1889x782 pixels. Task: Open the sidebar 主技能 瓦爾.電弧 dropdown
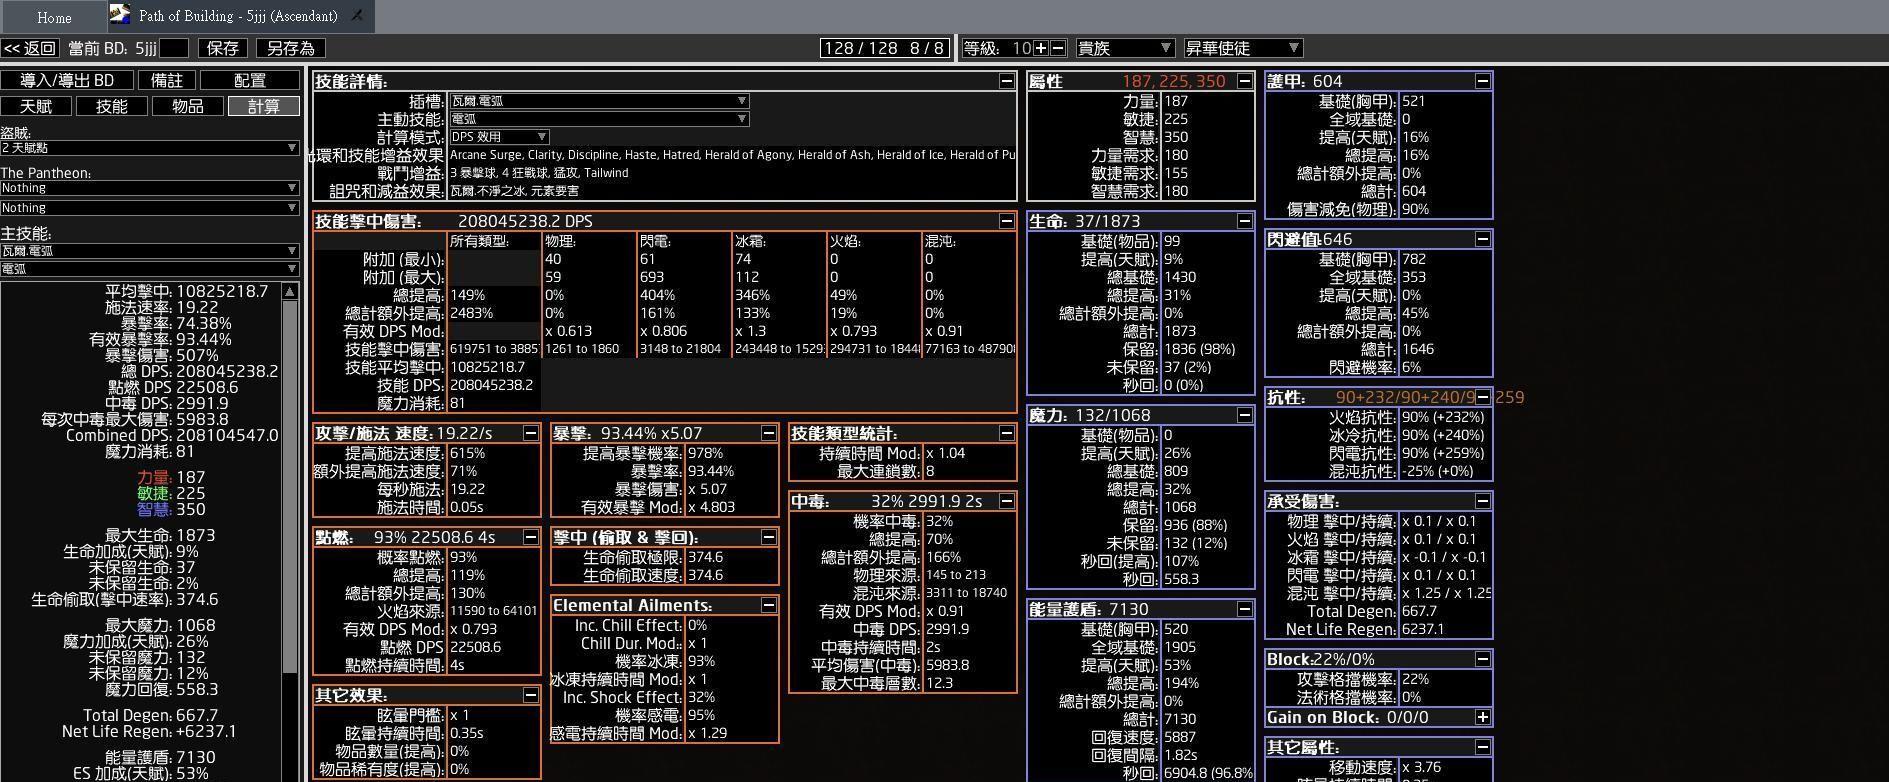149,251
